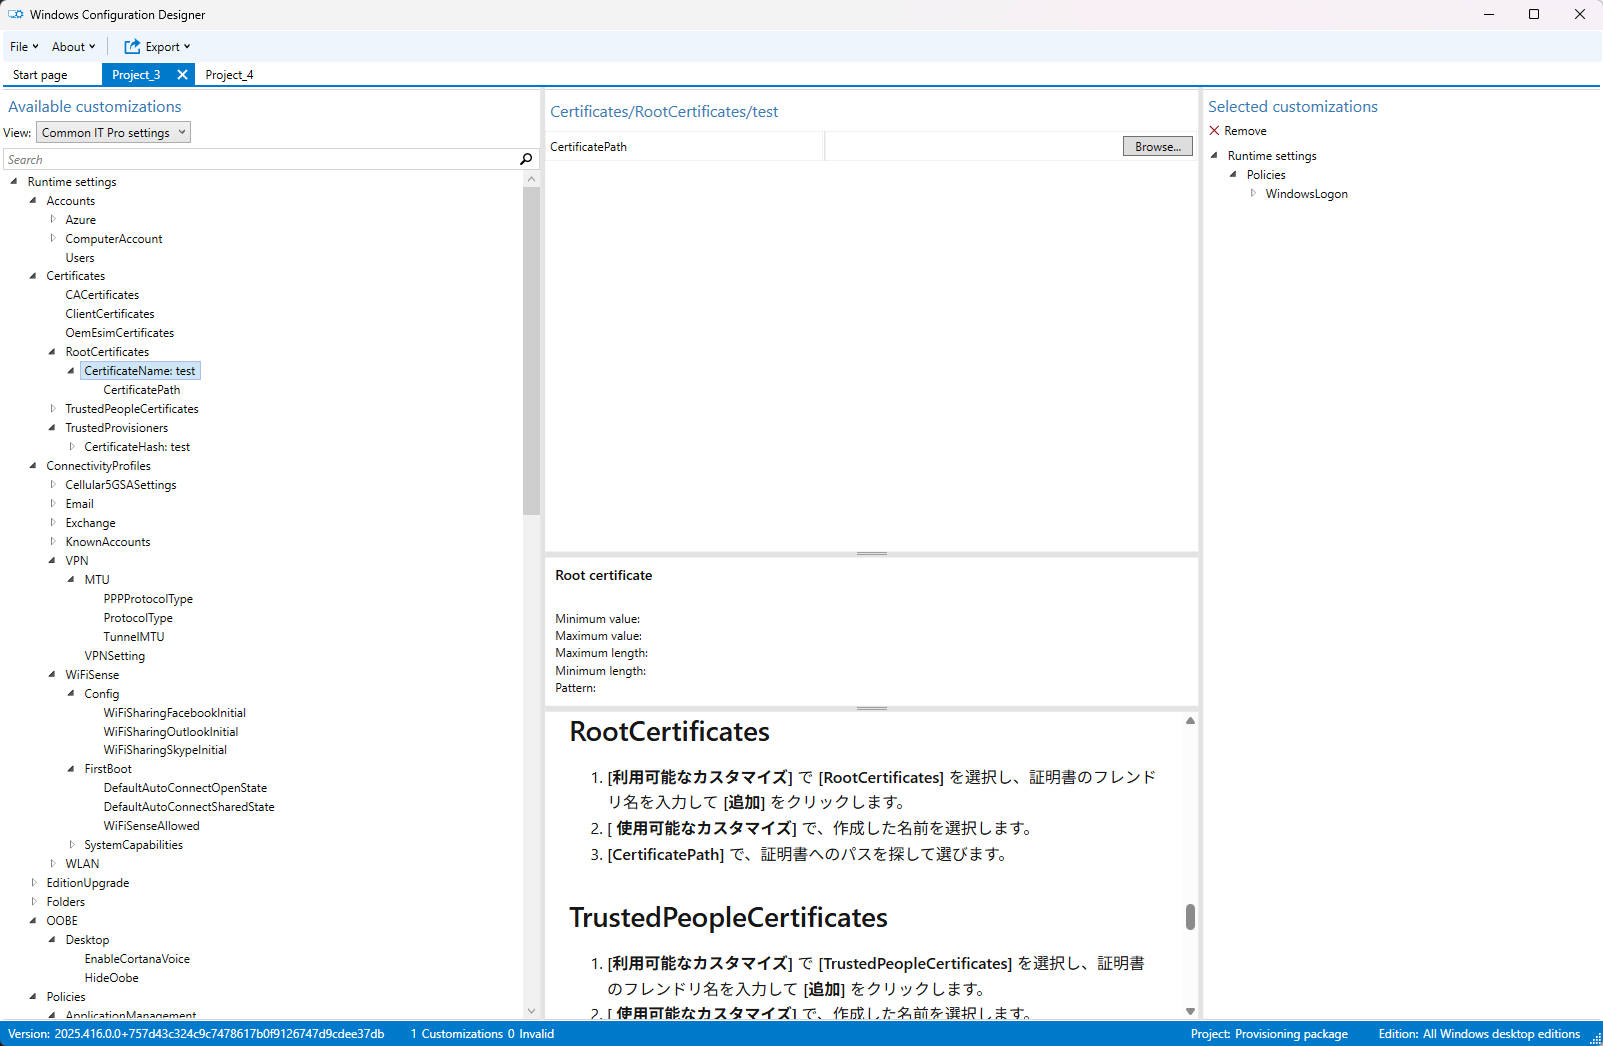Select the CertificateHash: test tree item
This screenshot has width=1603, height=1046.
click(x=137, y=446)
